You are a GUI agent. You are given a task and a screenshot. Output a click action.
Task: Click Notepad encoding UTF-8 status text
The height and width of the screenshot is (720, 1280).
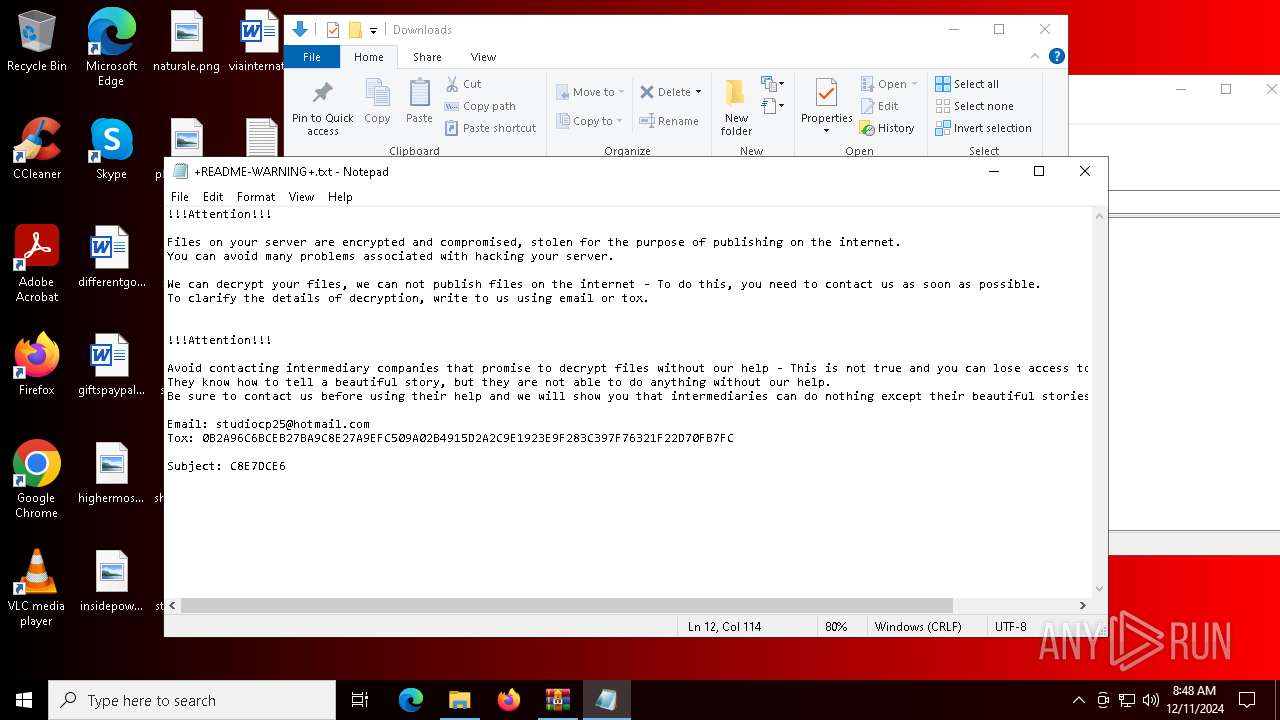tap(1011, 626)
